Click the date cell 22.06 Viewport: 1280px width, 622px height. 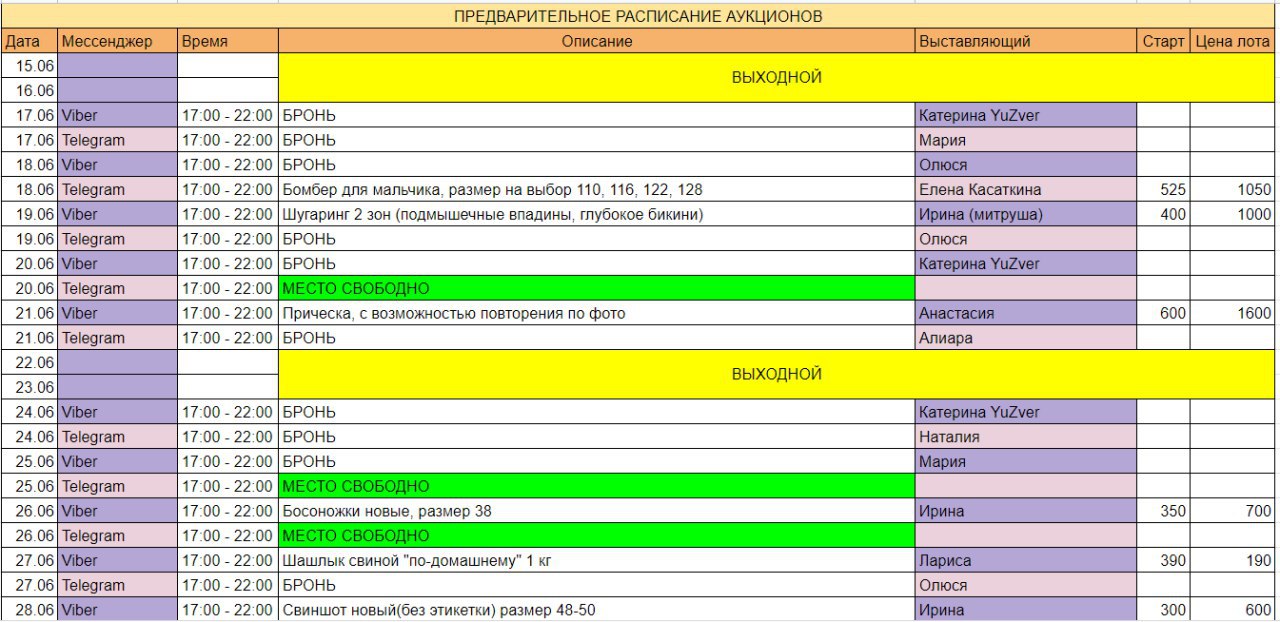29,362
